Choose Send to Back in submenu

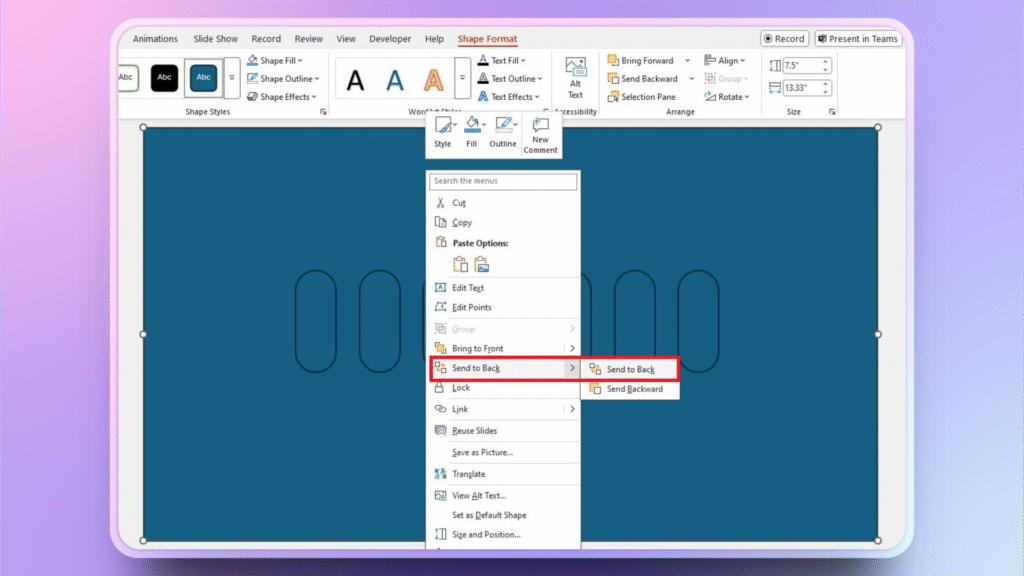pos(630,370)
